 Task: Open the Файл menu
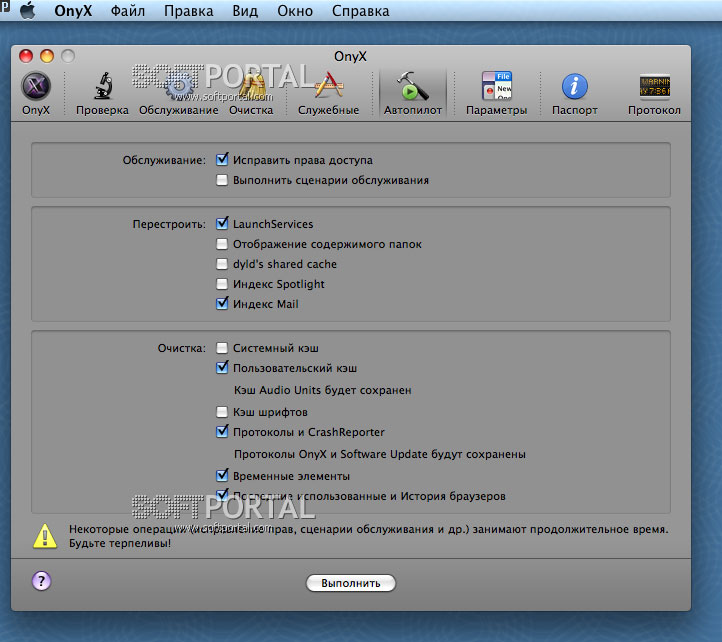pos(128,11)
